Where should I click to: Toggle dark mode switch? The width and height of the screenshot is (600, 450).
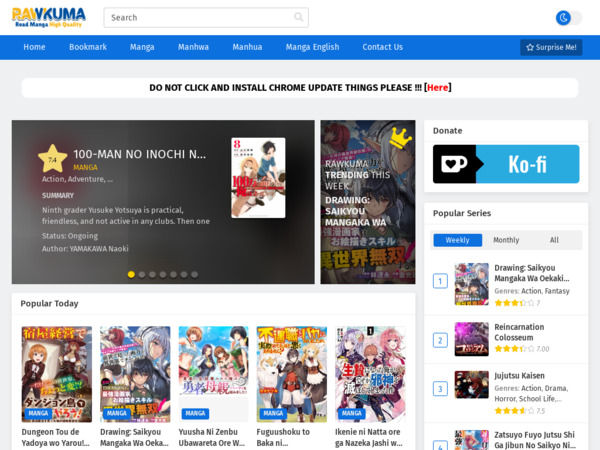(569, 18)
